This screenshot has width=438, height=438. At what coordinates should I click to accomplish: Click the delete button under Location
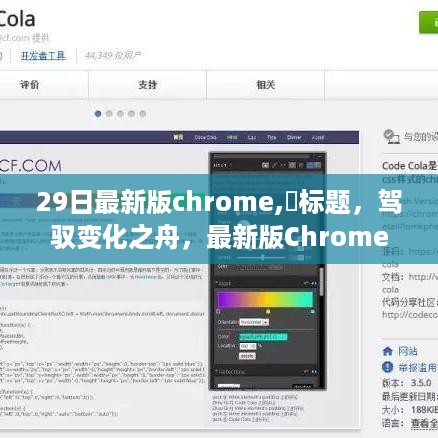click(x=247, y=356)
